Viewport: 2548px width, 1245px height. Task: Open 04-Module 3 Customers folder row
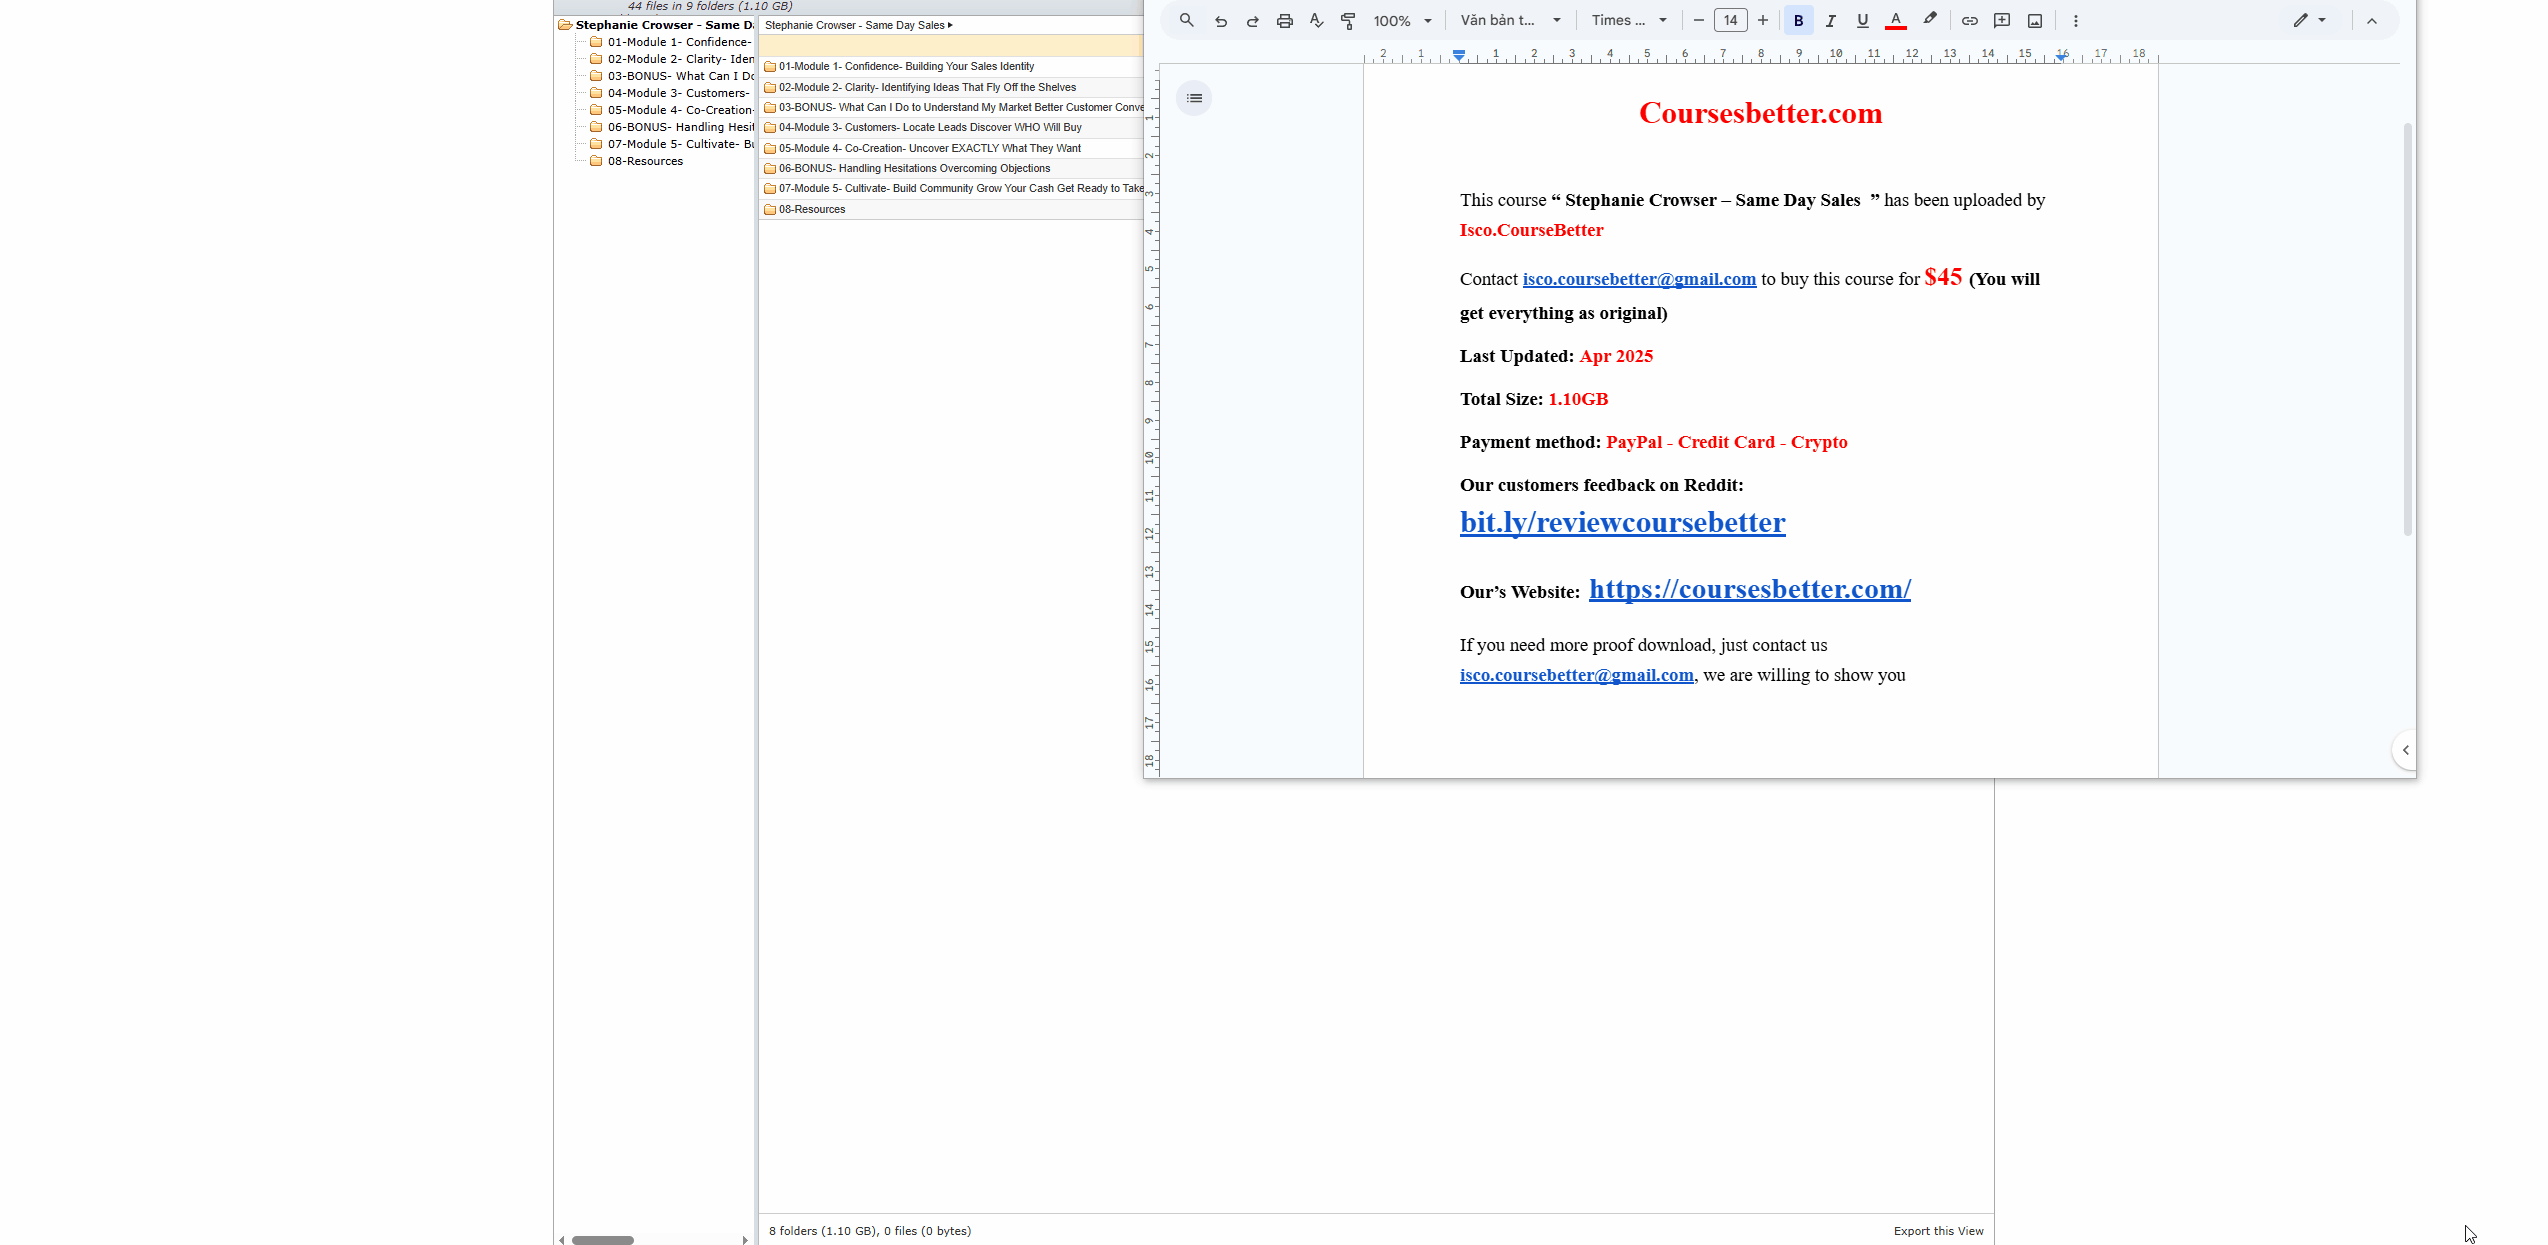pyautogui.click(x=929, y=127)
